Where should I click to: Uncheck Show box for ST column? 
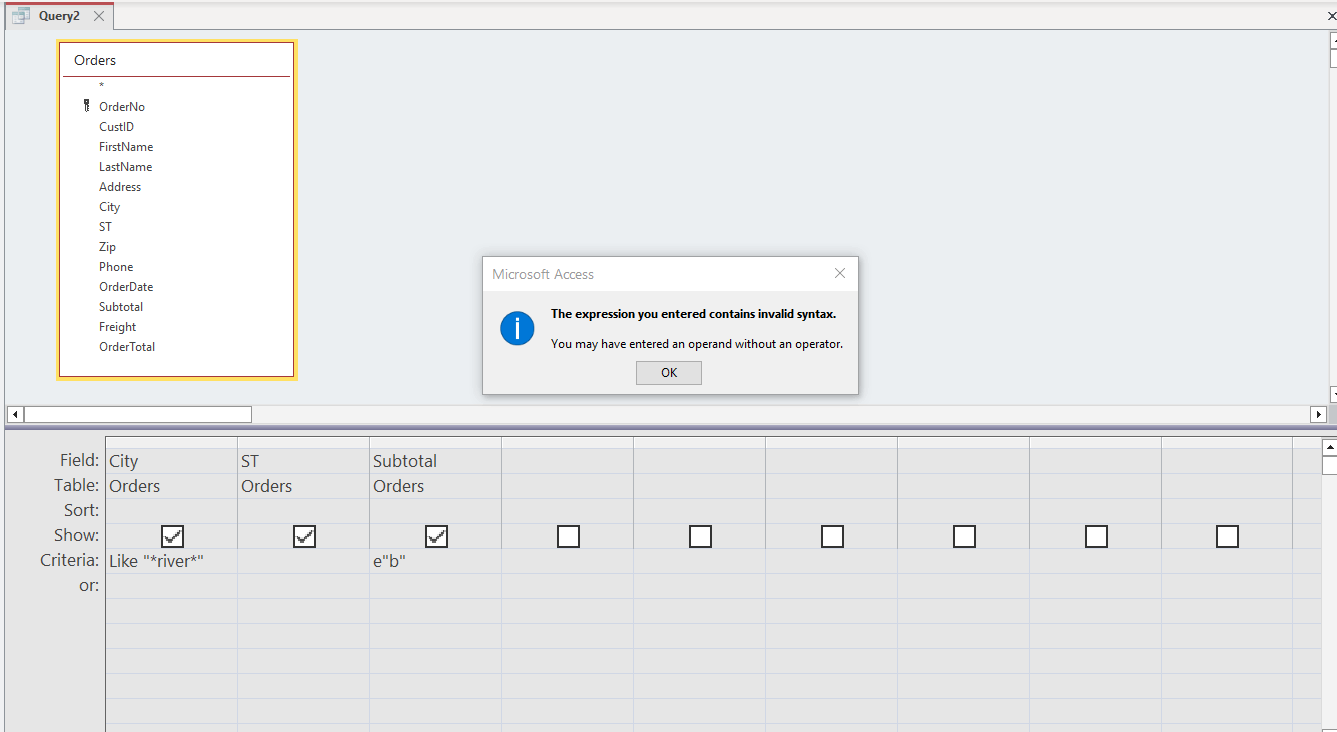pos(304,536)
